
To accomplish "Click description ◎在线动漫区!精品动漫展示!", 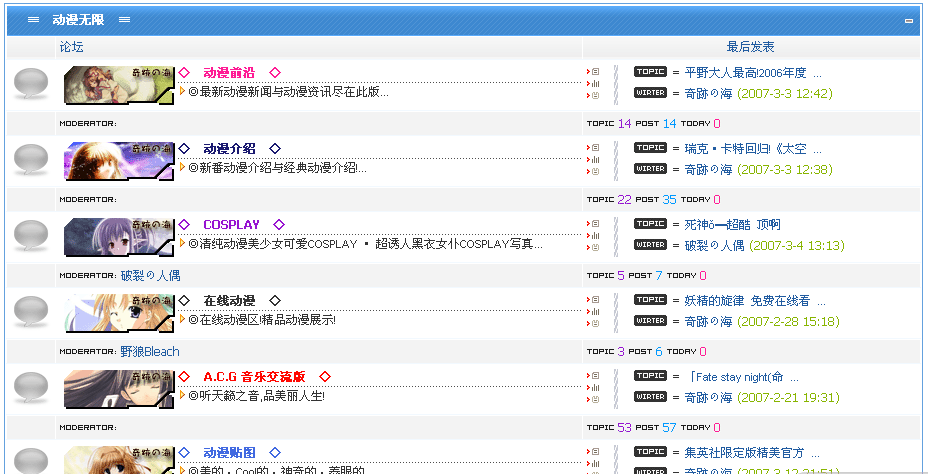I will coord(262,320).
